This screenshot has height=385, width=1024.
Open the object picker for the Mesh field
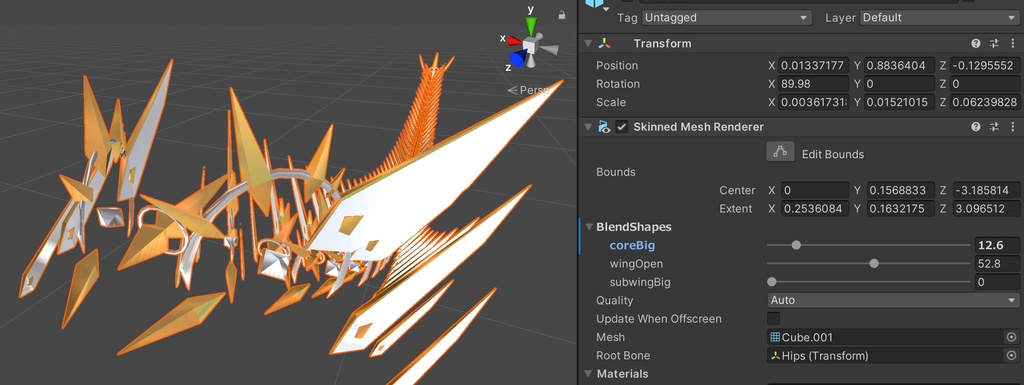pyautogui.click(x=1012, y=337)
